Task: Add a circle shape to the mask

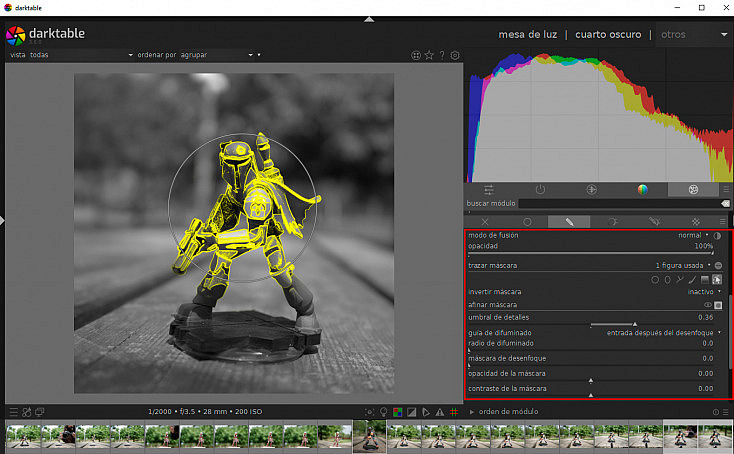Action: pos(655,280)
